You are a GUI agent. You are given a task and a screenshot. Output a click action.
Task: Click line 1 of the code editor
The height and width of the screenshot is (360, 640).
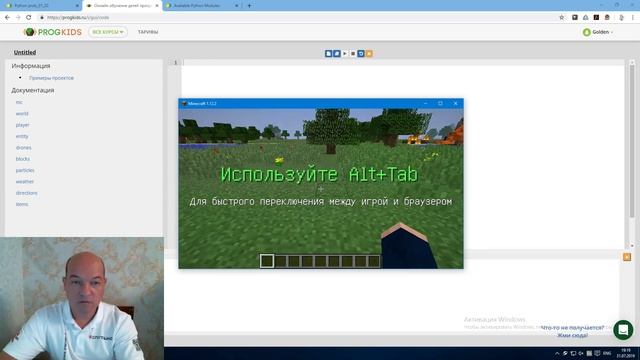(x=402, y=62)
